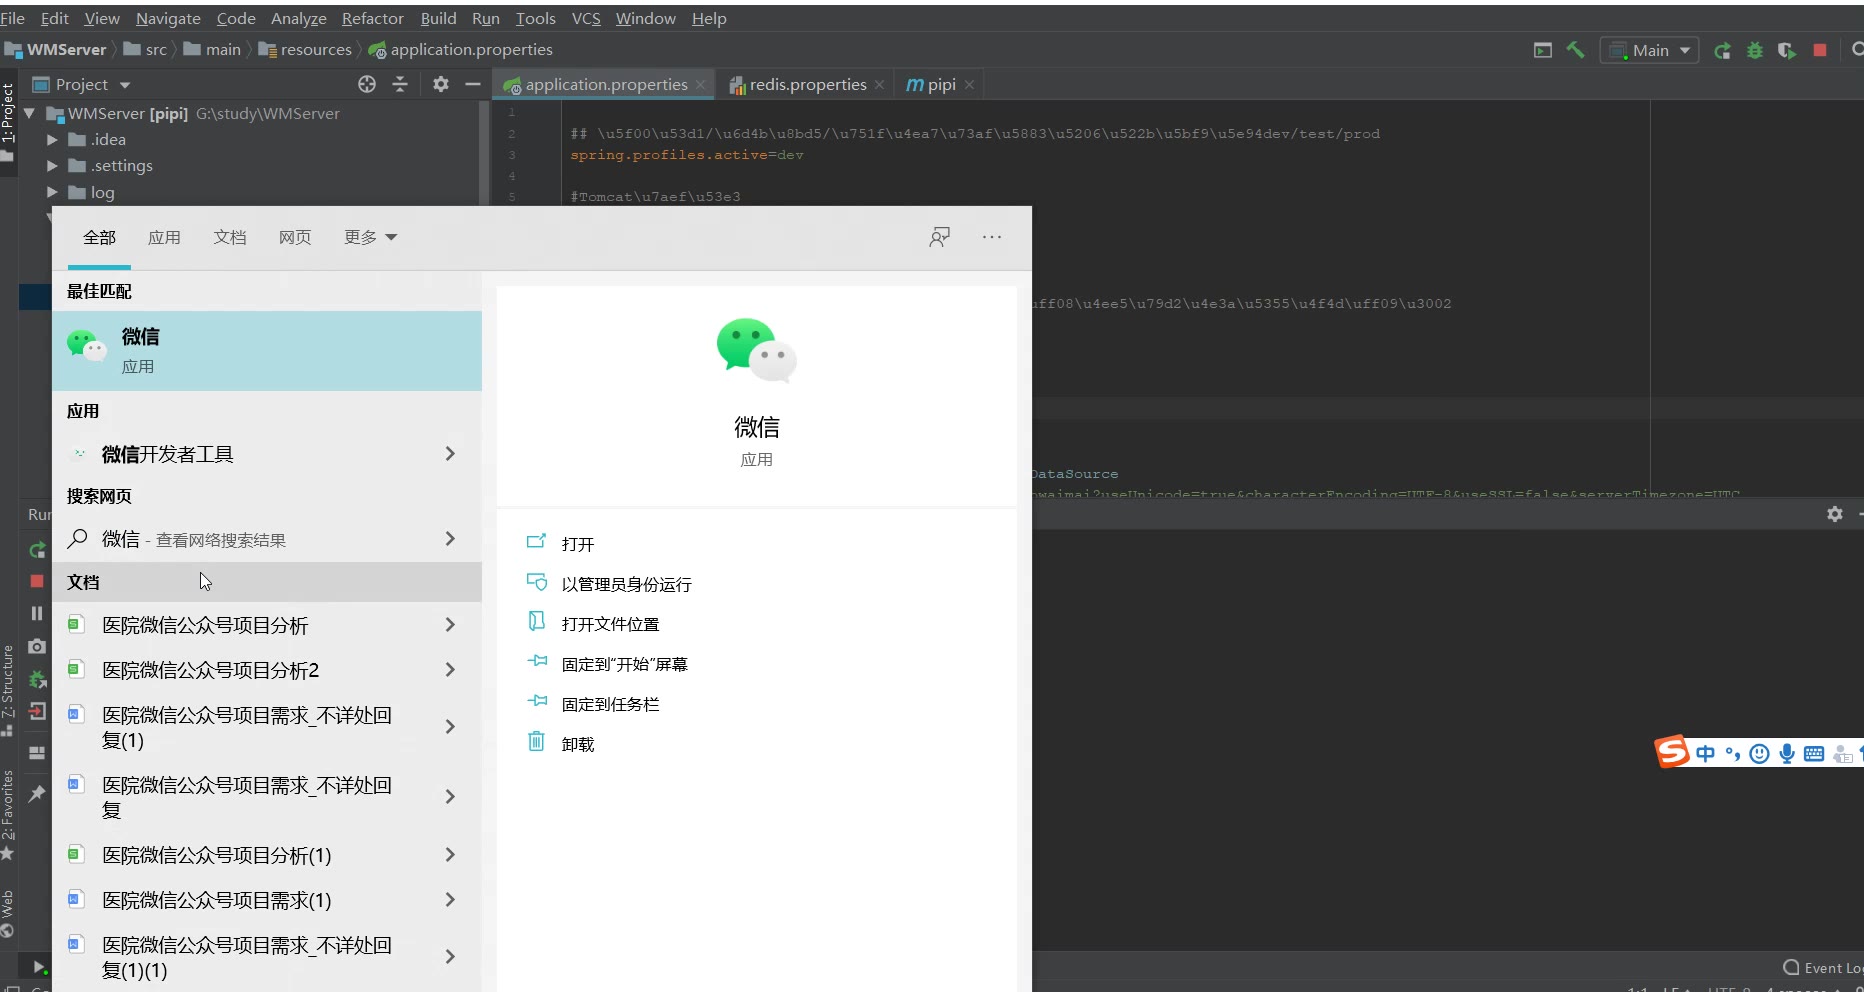Viewport: 1864px width, 992px height.
Task: Close the application.properties tab
Action: click(701, 85)
